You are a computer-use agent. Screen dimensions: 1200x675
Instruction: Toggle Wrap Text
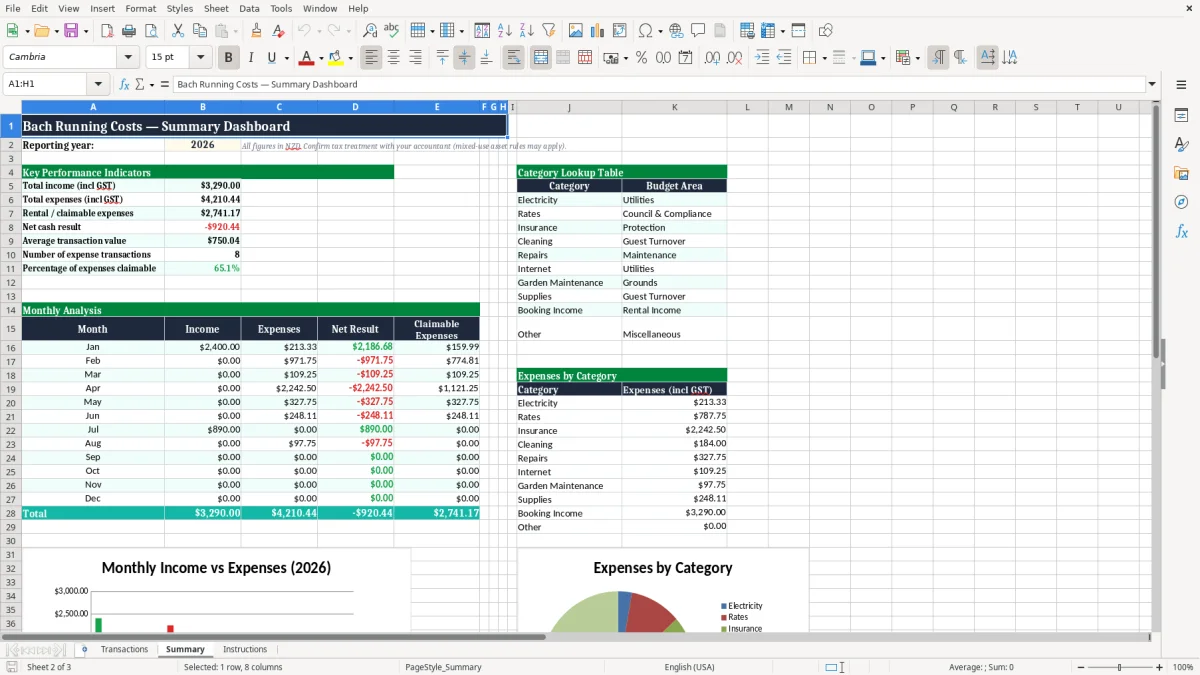tap(514, 58)
